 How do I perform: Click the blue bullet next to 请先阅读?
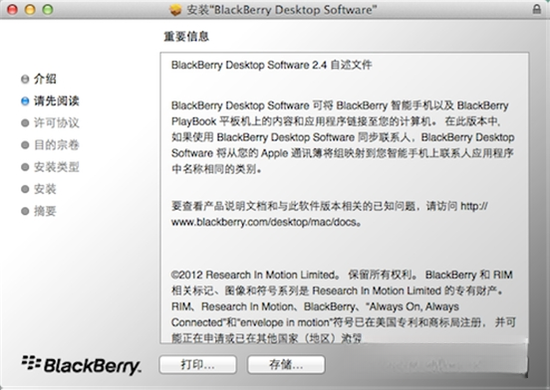click(x=25, y=101)
